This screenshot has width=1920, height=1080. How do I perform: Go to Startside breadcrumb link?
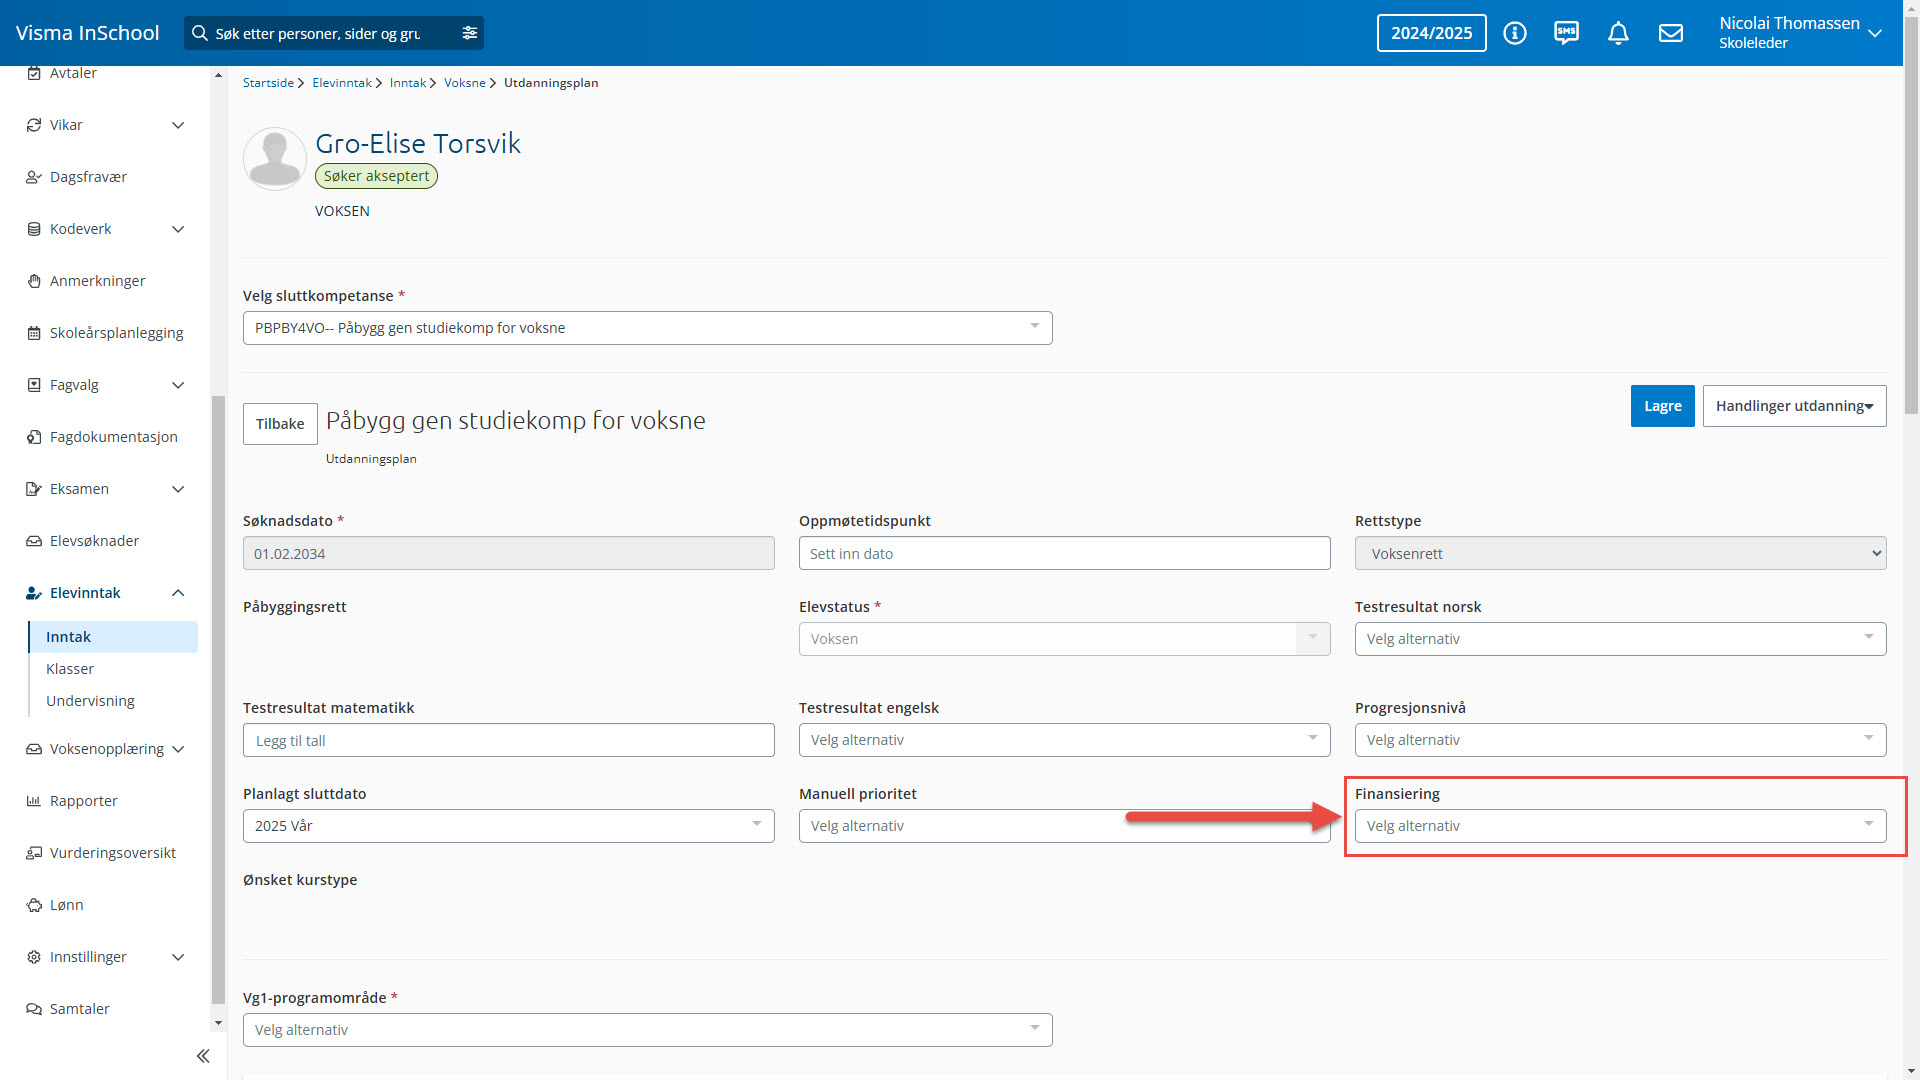point(268,83)
